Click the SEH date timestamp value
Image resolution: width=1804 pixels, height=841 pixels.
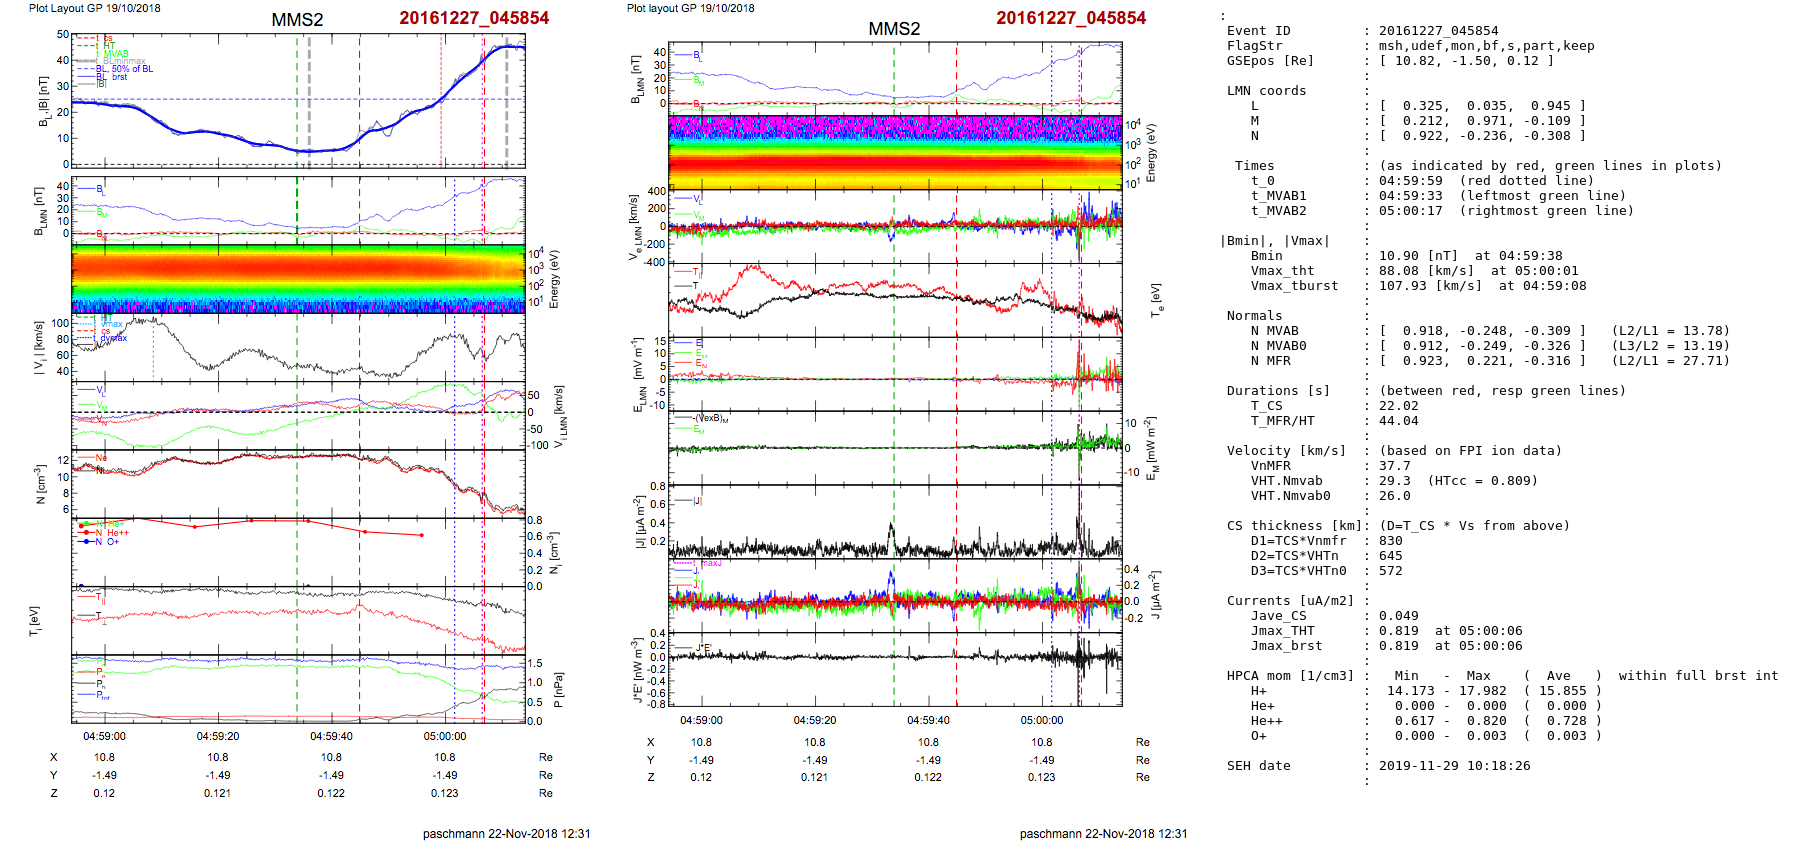(x=1454, y=766)
